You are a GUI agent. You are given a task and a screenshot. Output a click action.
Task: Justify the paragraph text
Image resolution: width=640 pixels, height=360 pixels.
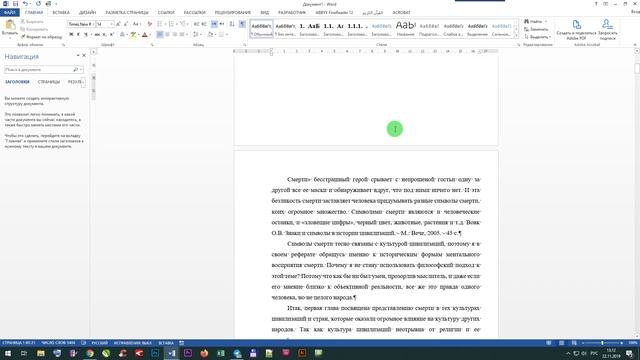[182, 34]
